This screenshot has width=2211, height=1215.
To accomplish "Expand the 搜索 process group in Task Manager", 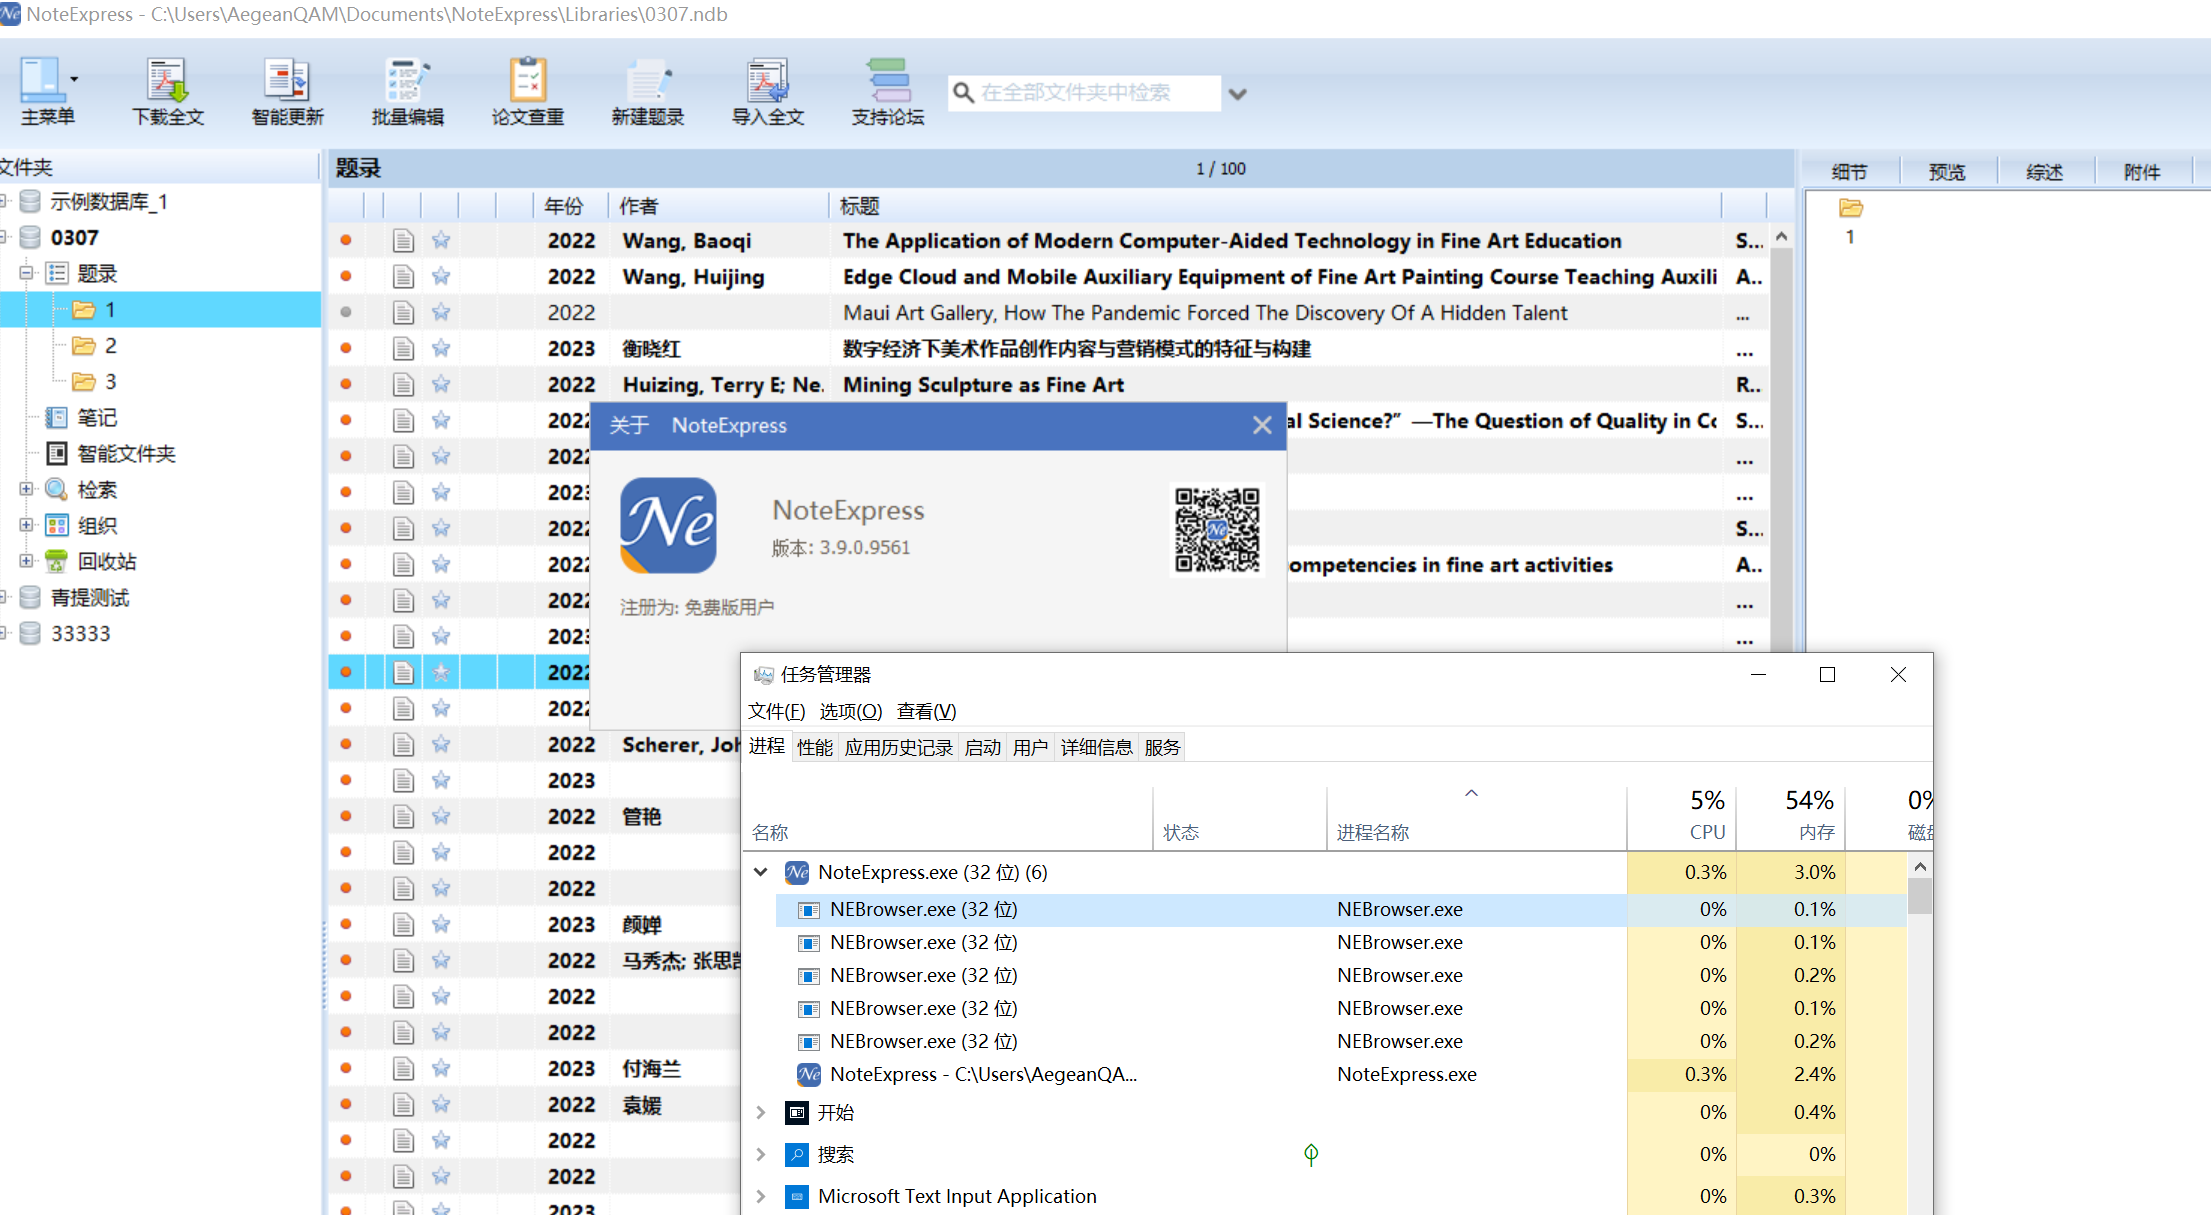I will (761, 1155).
